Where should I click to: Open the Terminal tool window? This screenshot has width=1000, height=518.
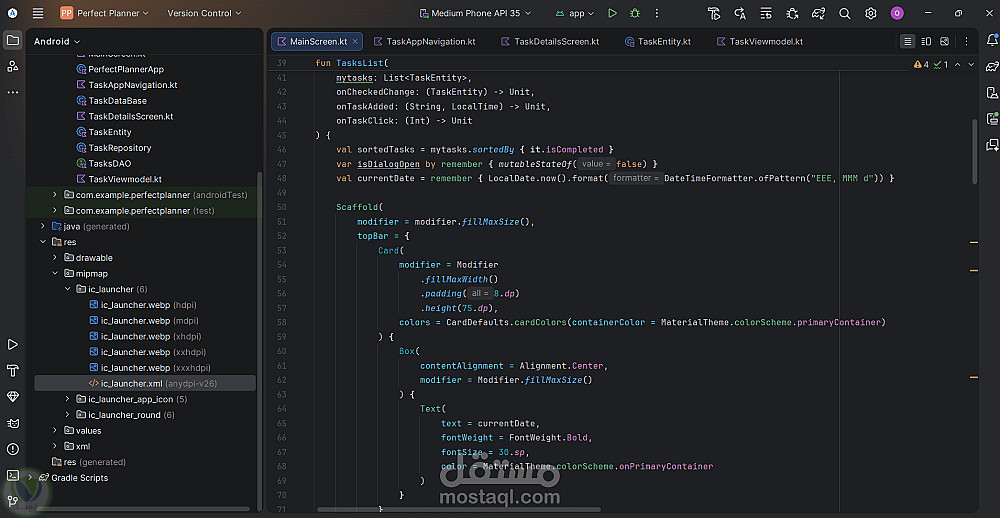tap(13, 475)
